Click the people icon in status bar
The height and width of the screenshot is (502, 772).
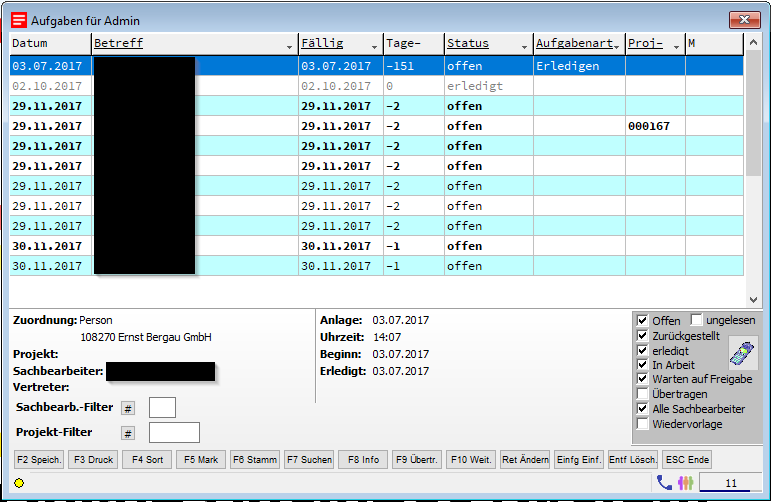(x=685, y=483)
